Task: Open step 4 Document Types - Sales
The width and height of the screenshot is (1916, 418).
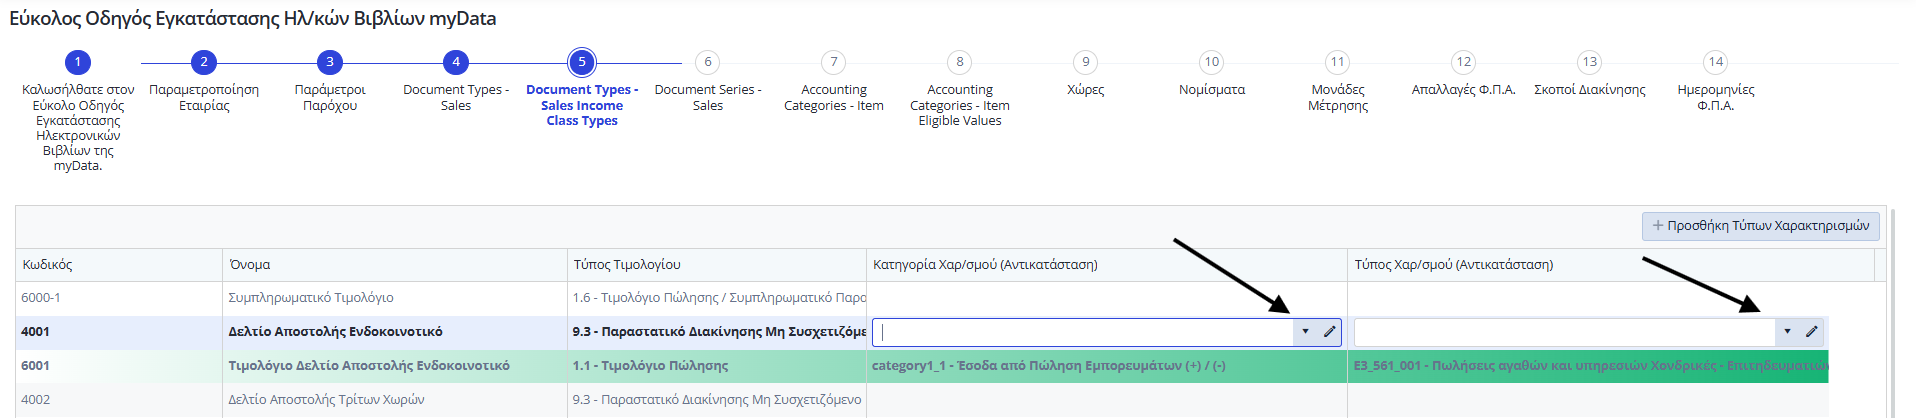Action: [456, 62]
